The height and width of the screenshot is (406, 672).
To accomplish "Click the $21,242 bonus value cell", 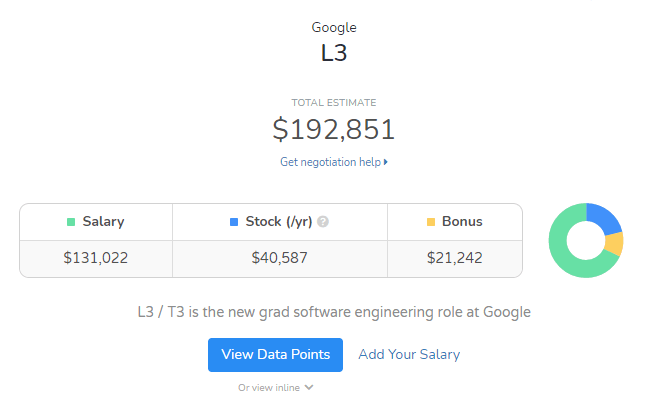I will [x=455, y=258].
